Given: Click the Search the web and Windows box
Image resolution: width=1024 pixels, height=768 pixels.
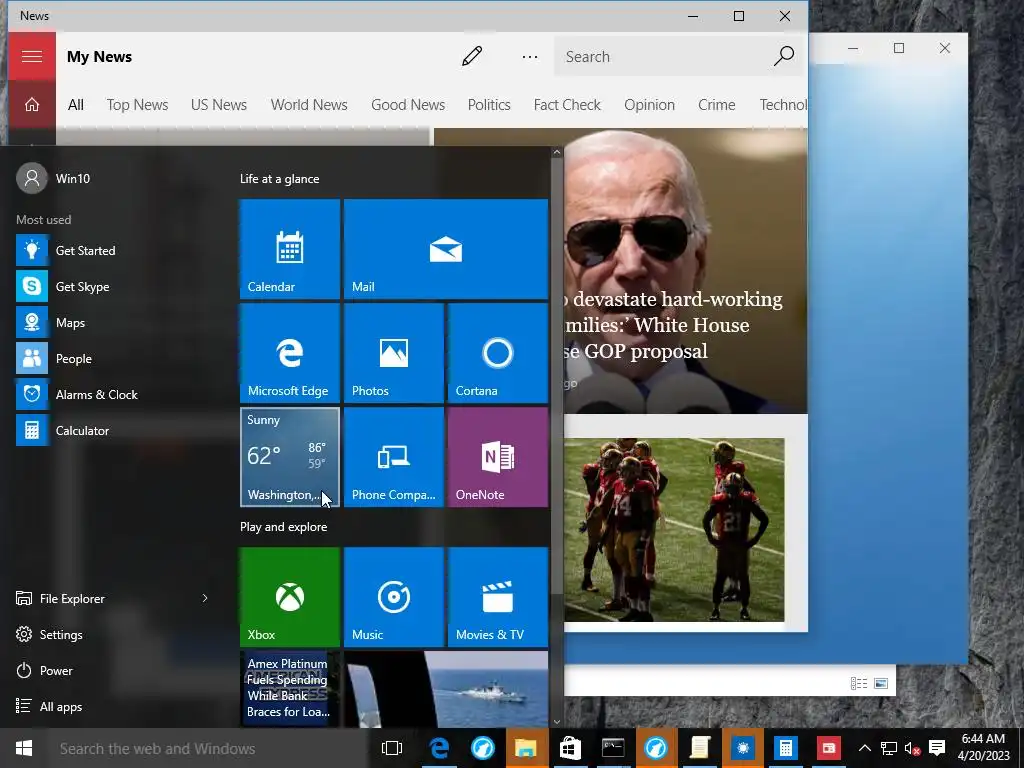Looking at the screenshot, I should click(x=209, y=748).
